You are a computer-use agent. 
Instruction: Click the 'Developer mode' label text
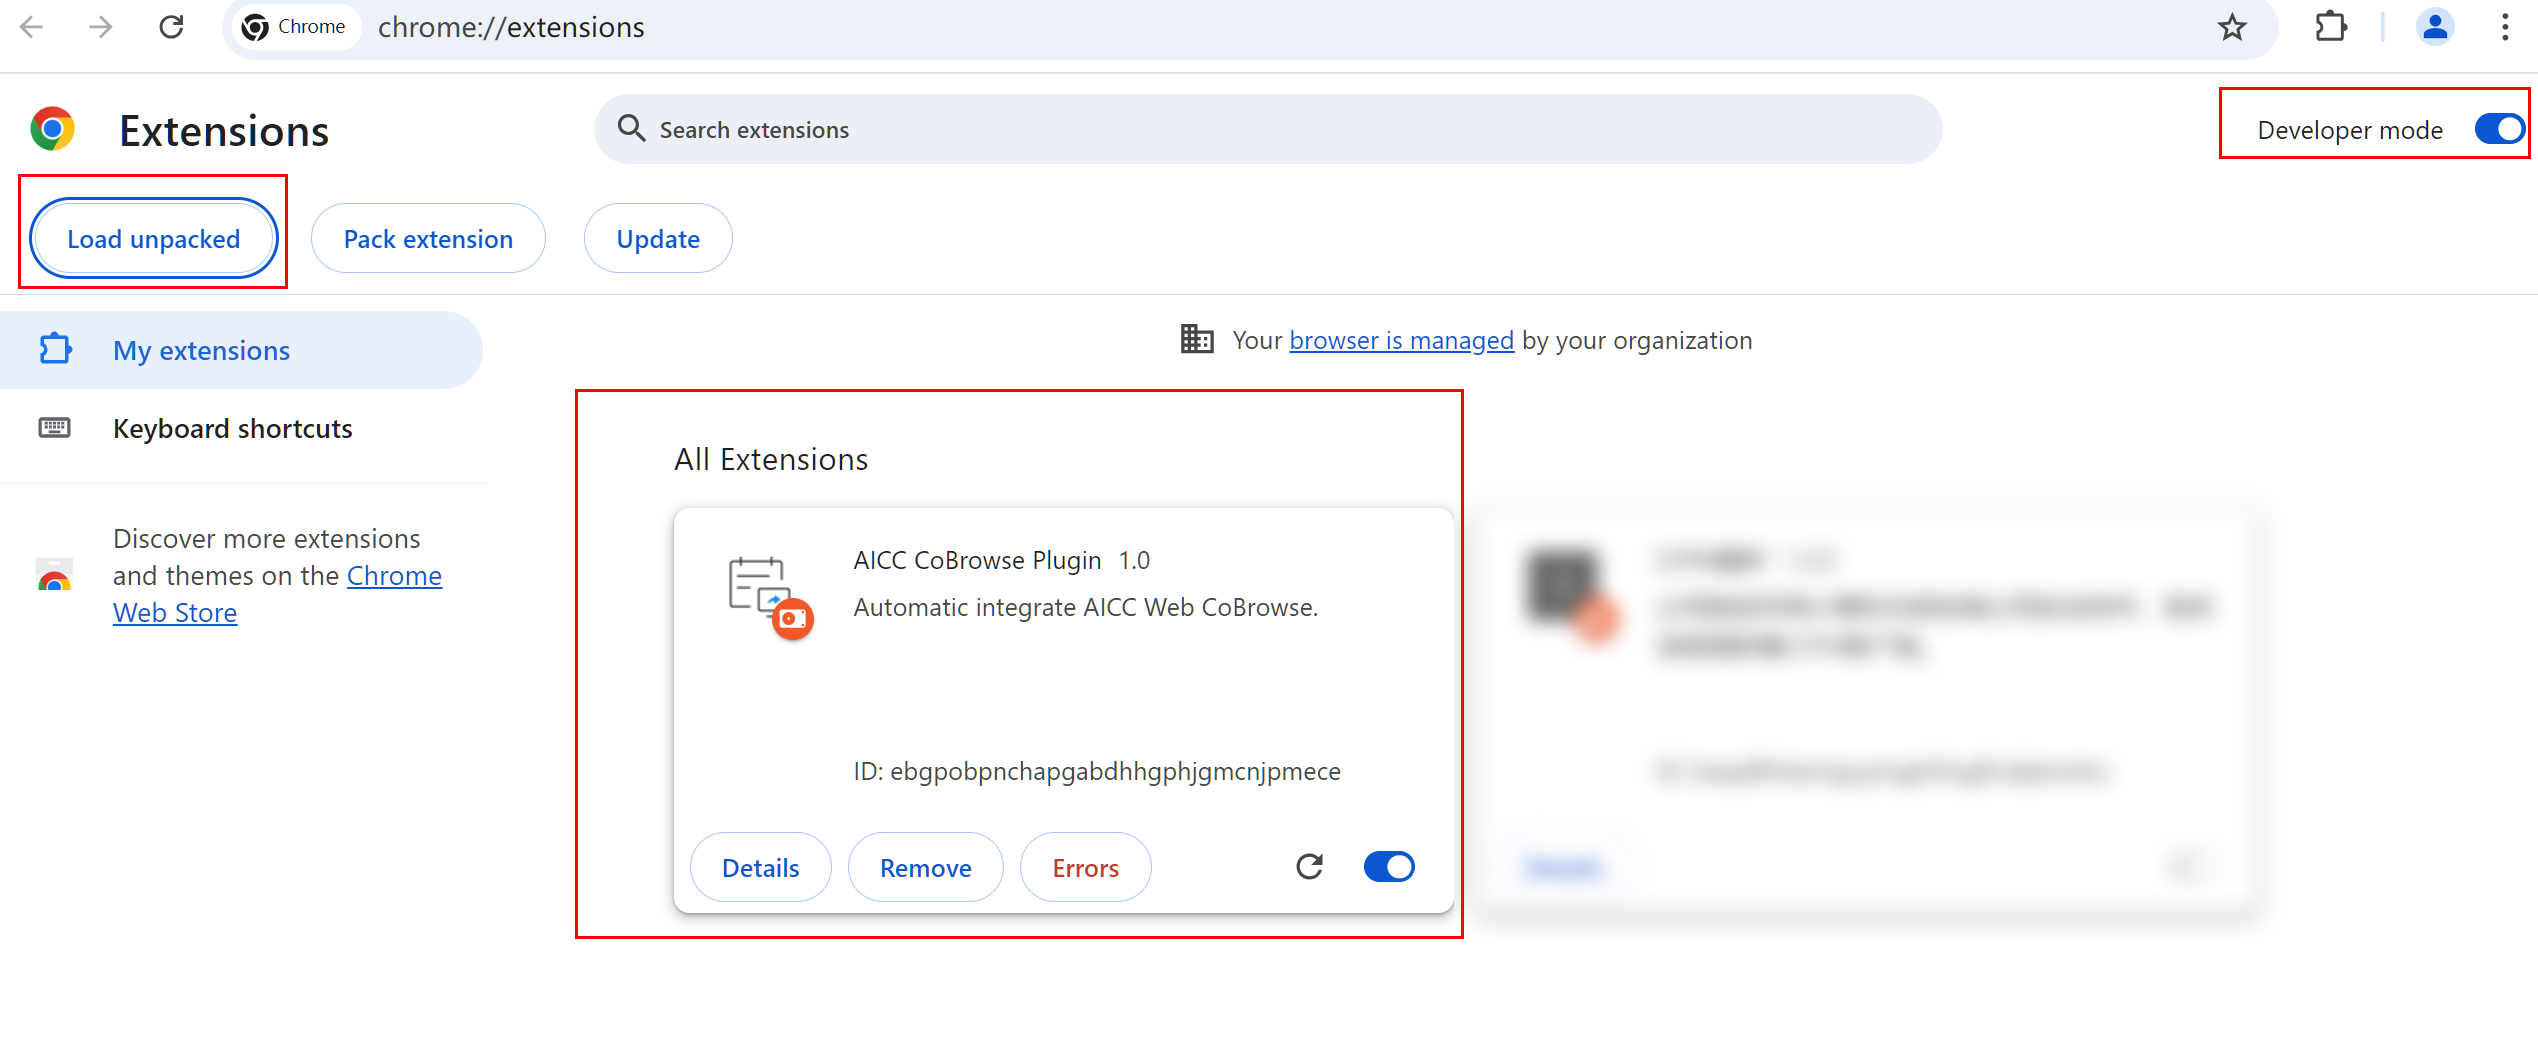pos(2350,130)
